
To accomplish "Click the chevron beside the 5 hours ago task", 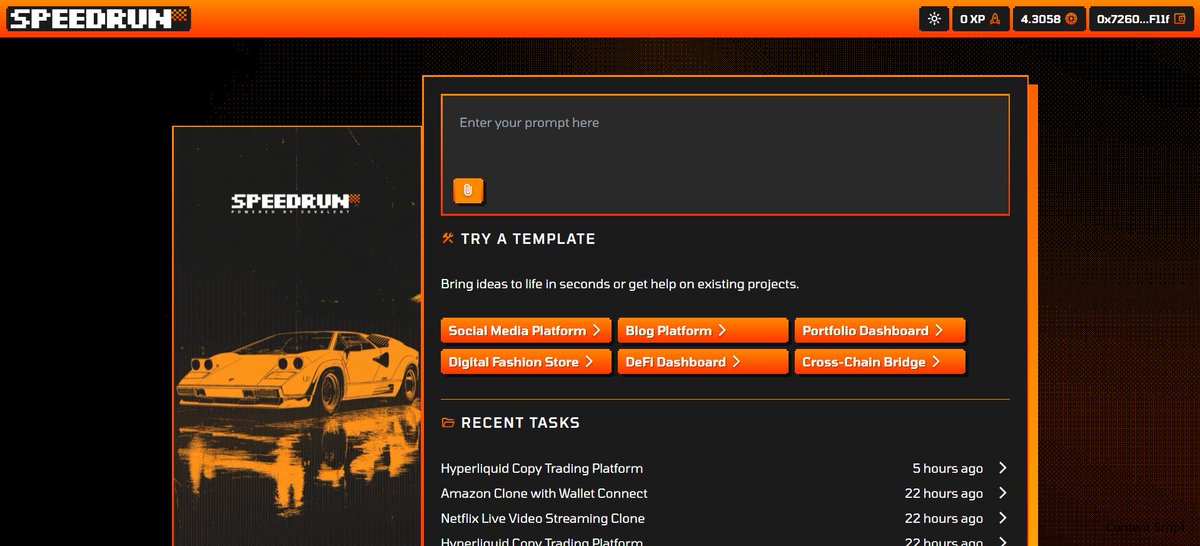I will [1003, 468].
